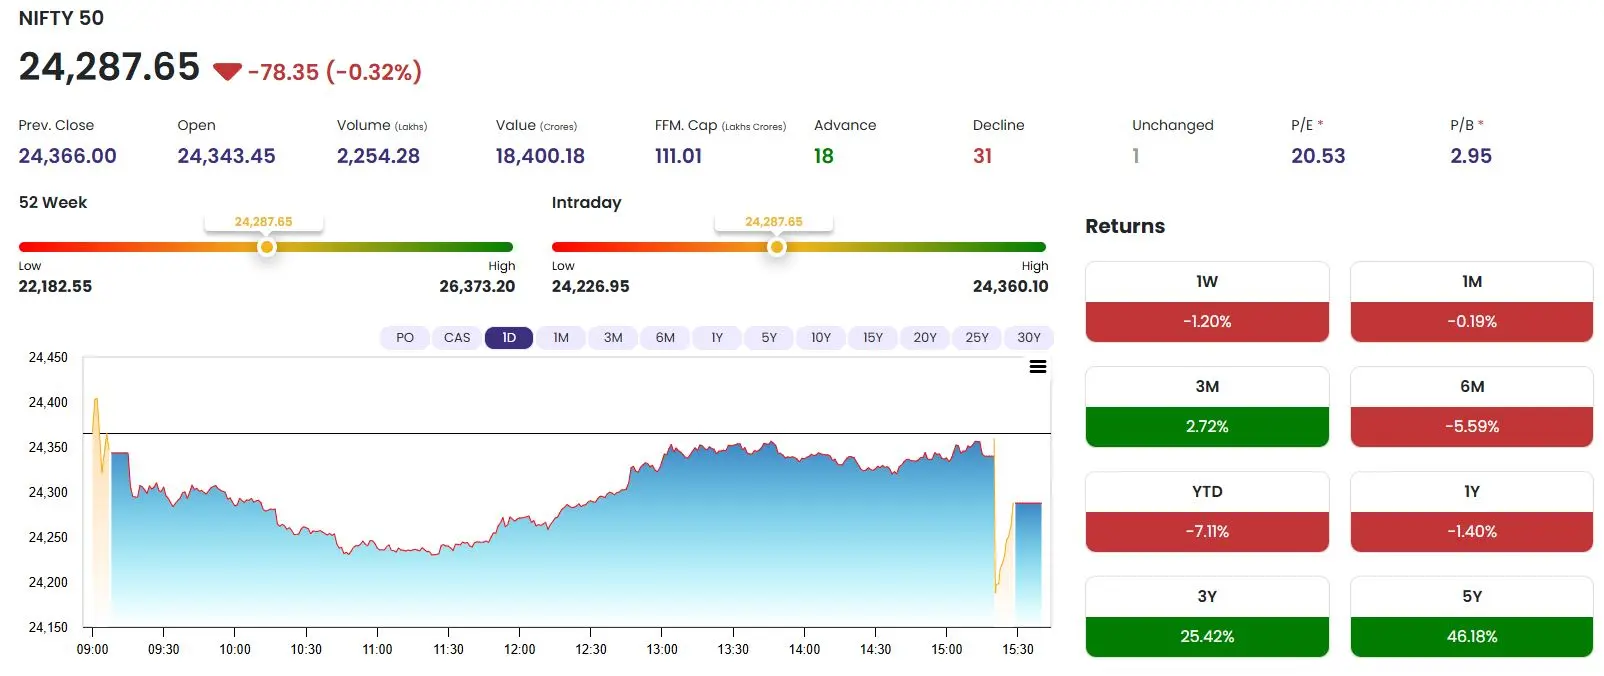The width and height of the screenshot is (1604, 676).
Task: Select the CAS chart range tab
Action: pos(457,338)
